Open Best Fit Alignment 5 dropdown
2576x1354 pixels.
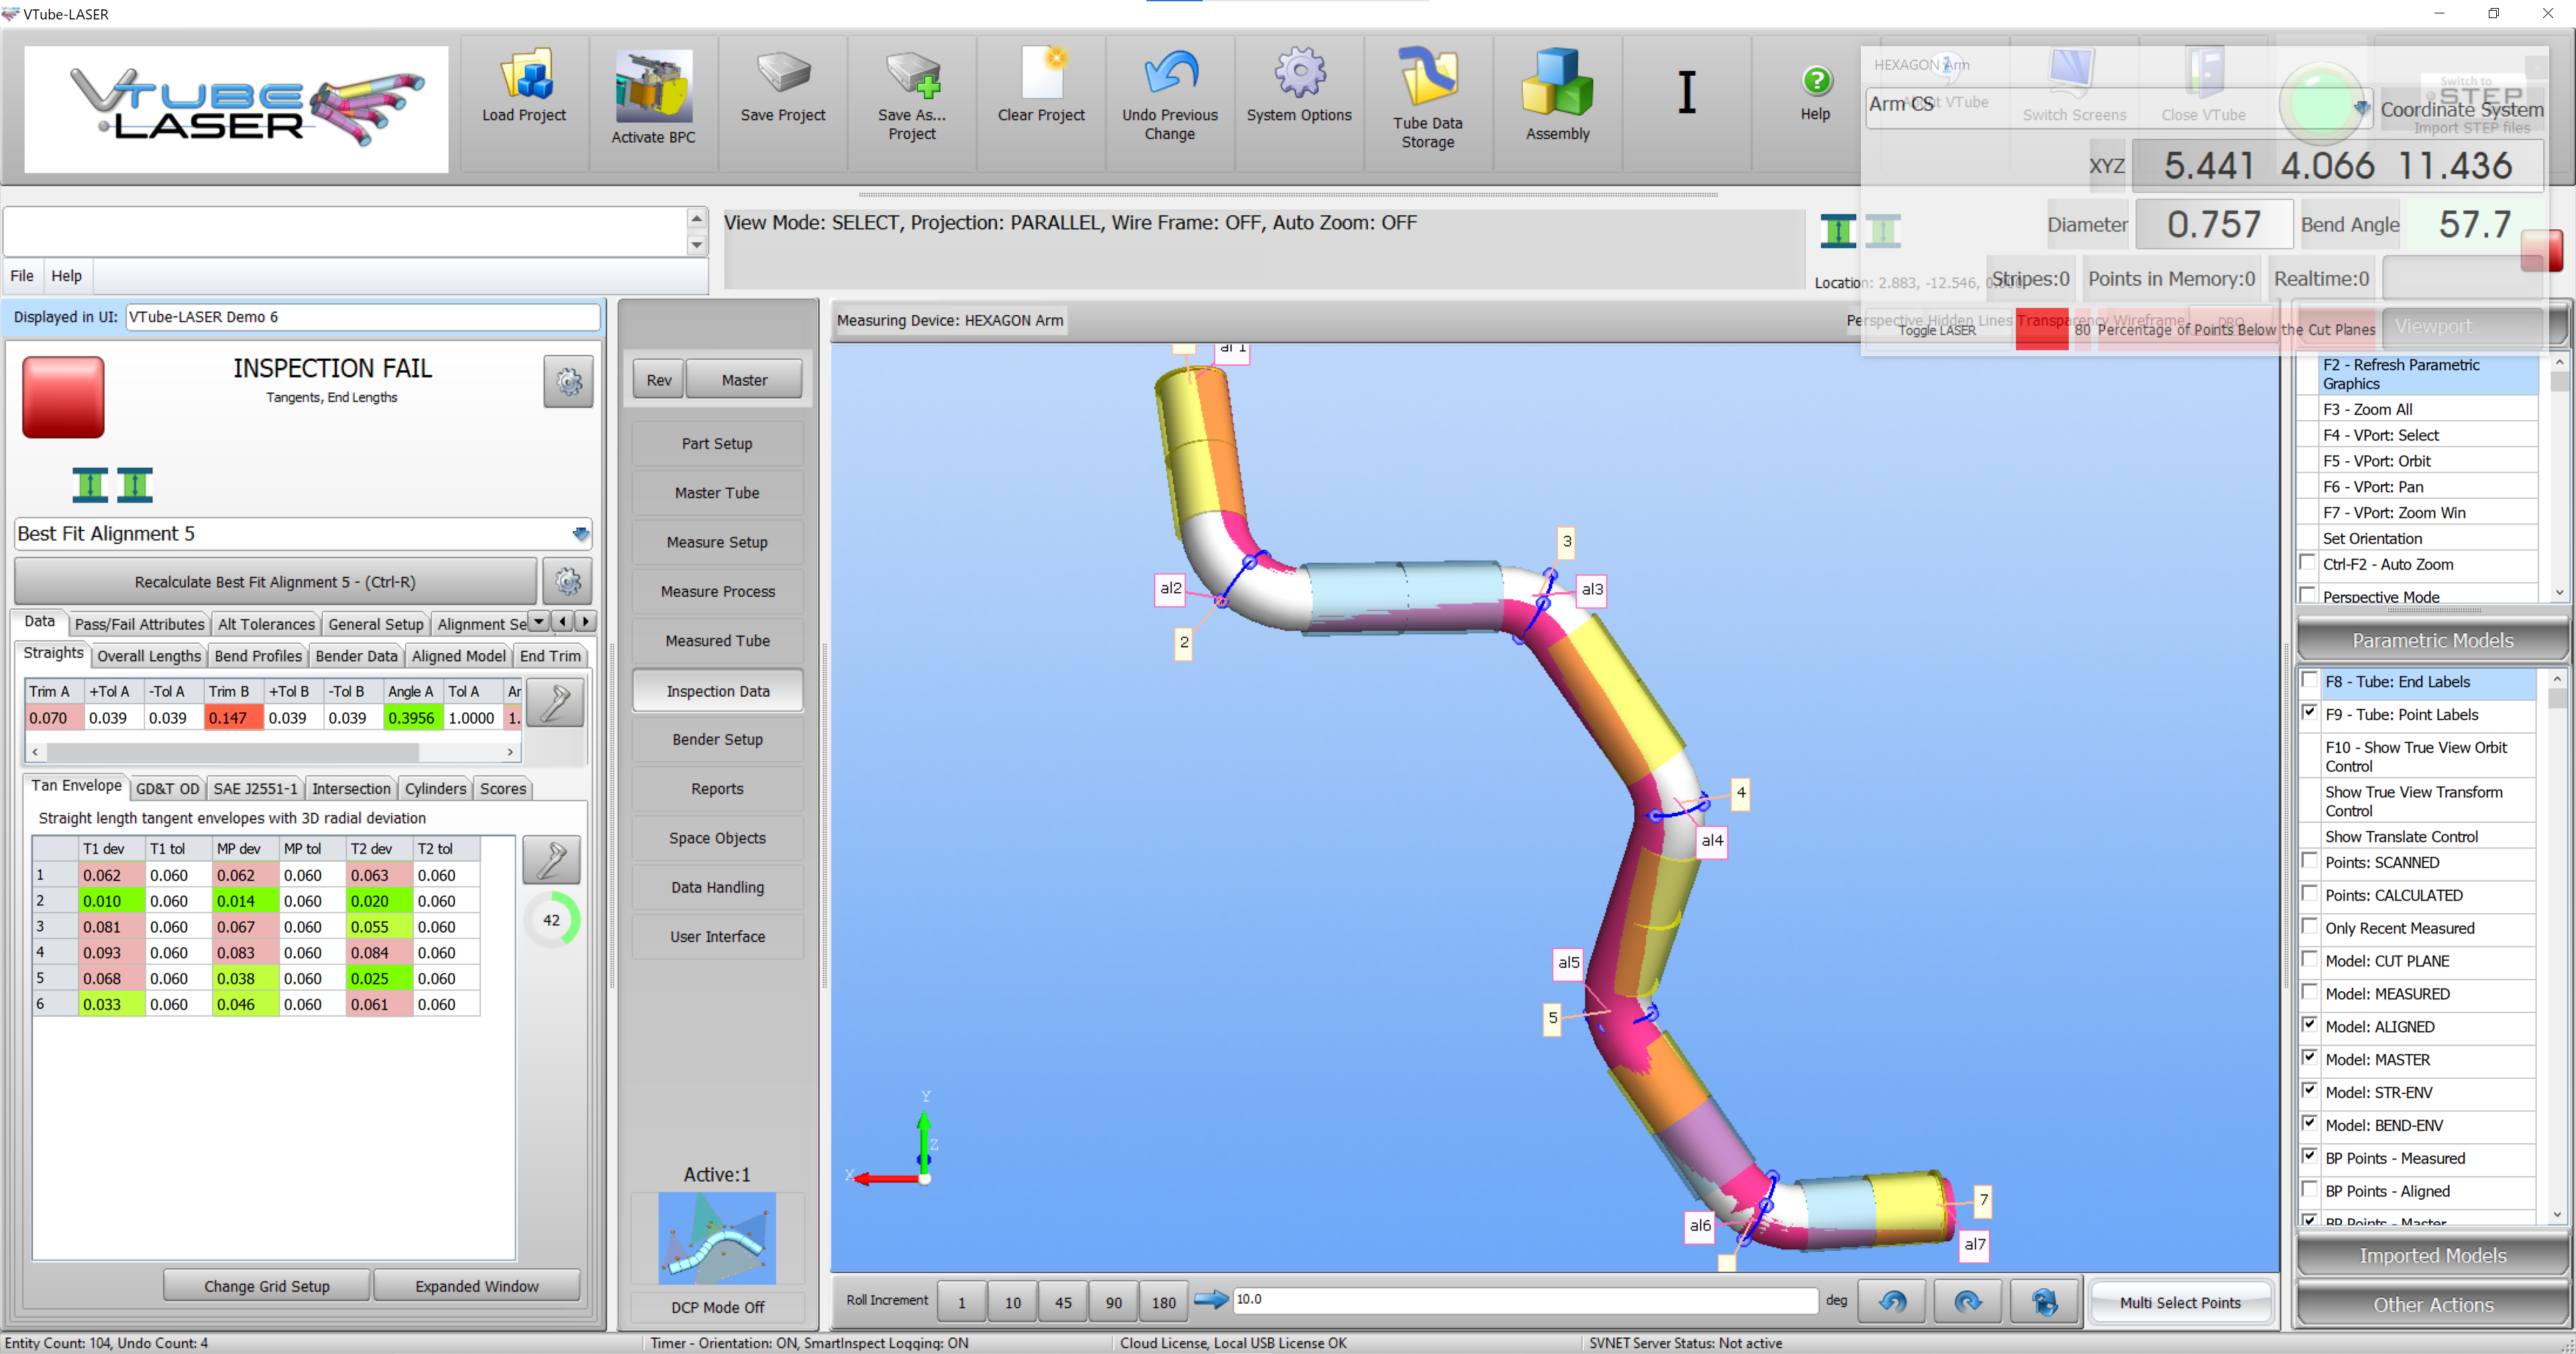[x=580, y=533]
